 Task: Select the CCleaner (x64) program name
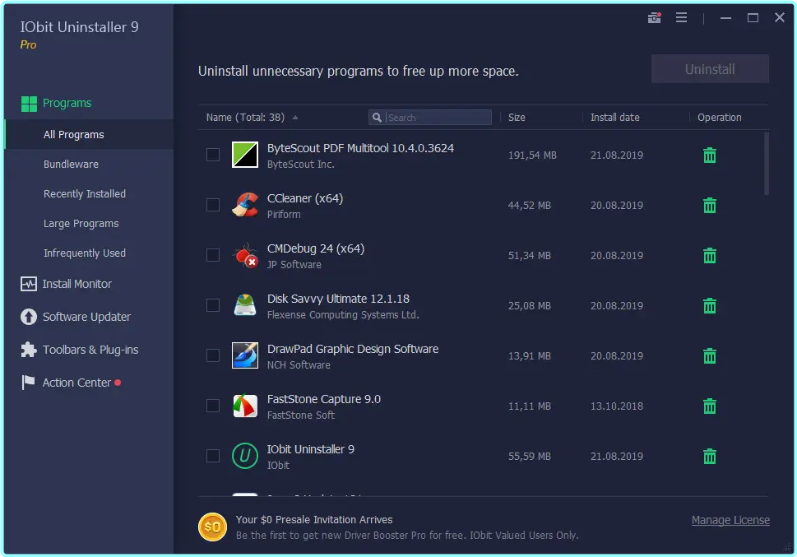[x=305, y=198]
